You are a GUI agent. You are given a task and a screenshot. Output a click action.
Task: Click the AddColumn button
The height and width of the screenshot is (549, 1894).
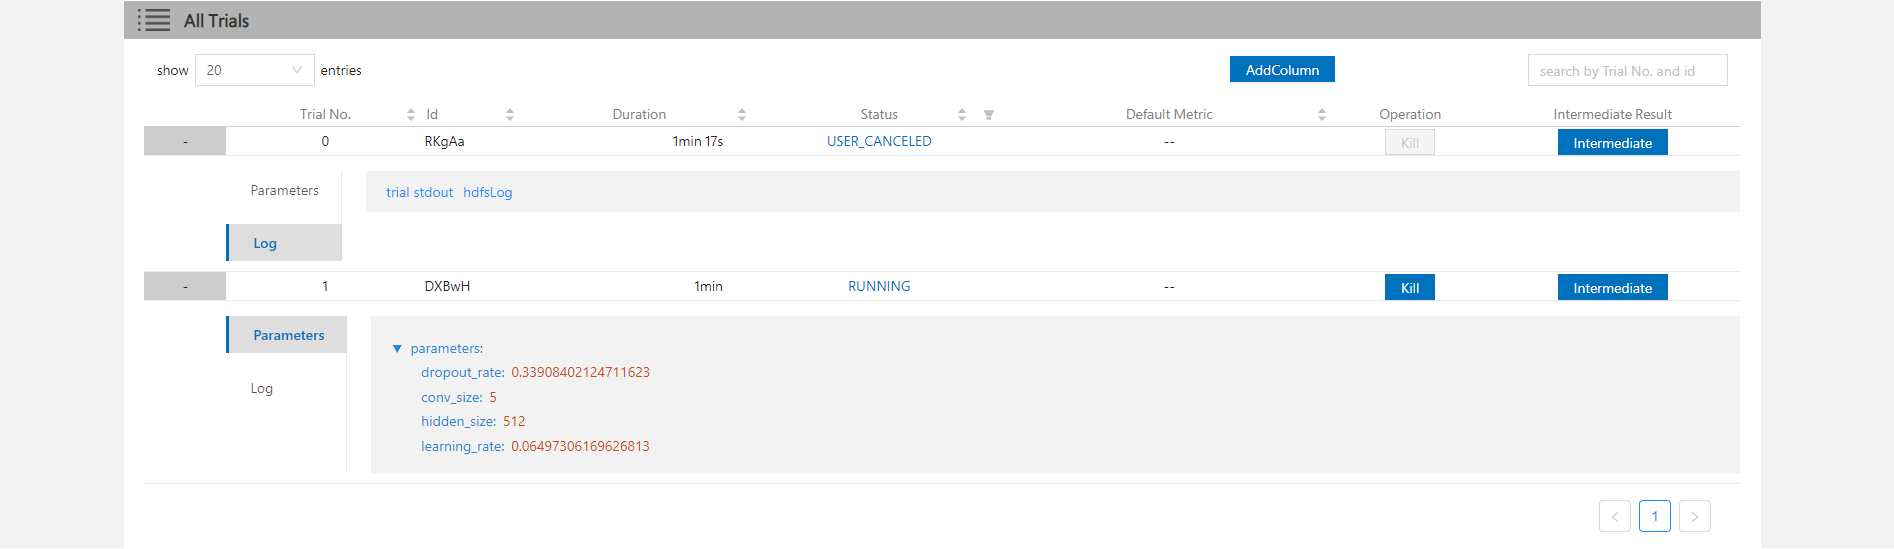point(1281,70)
